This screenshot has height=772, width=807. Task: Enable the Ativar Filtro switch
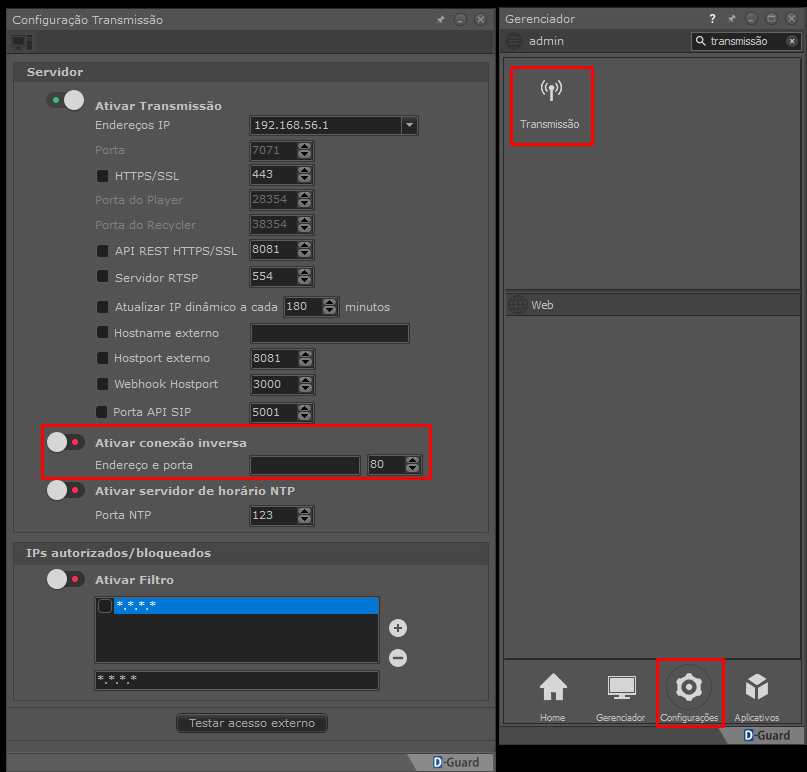pos(66,579)
